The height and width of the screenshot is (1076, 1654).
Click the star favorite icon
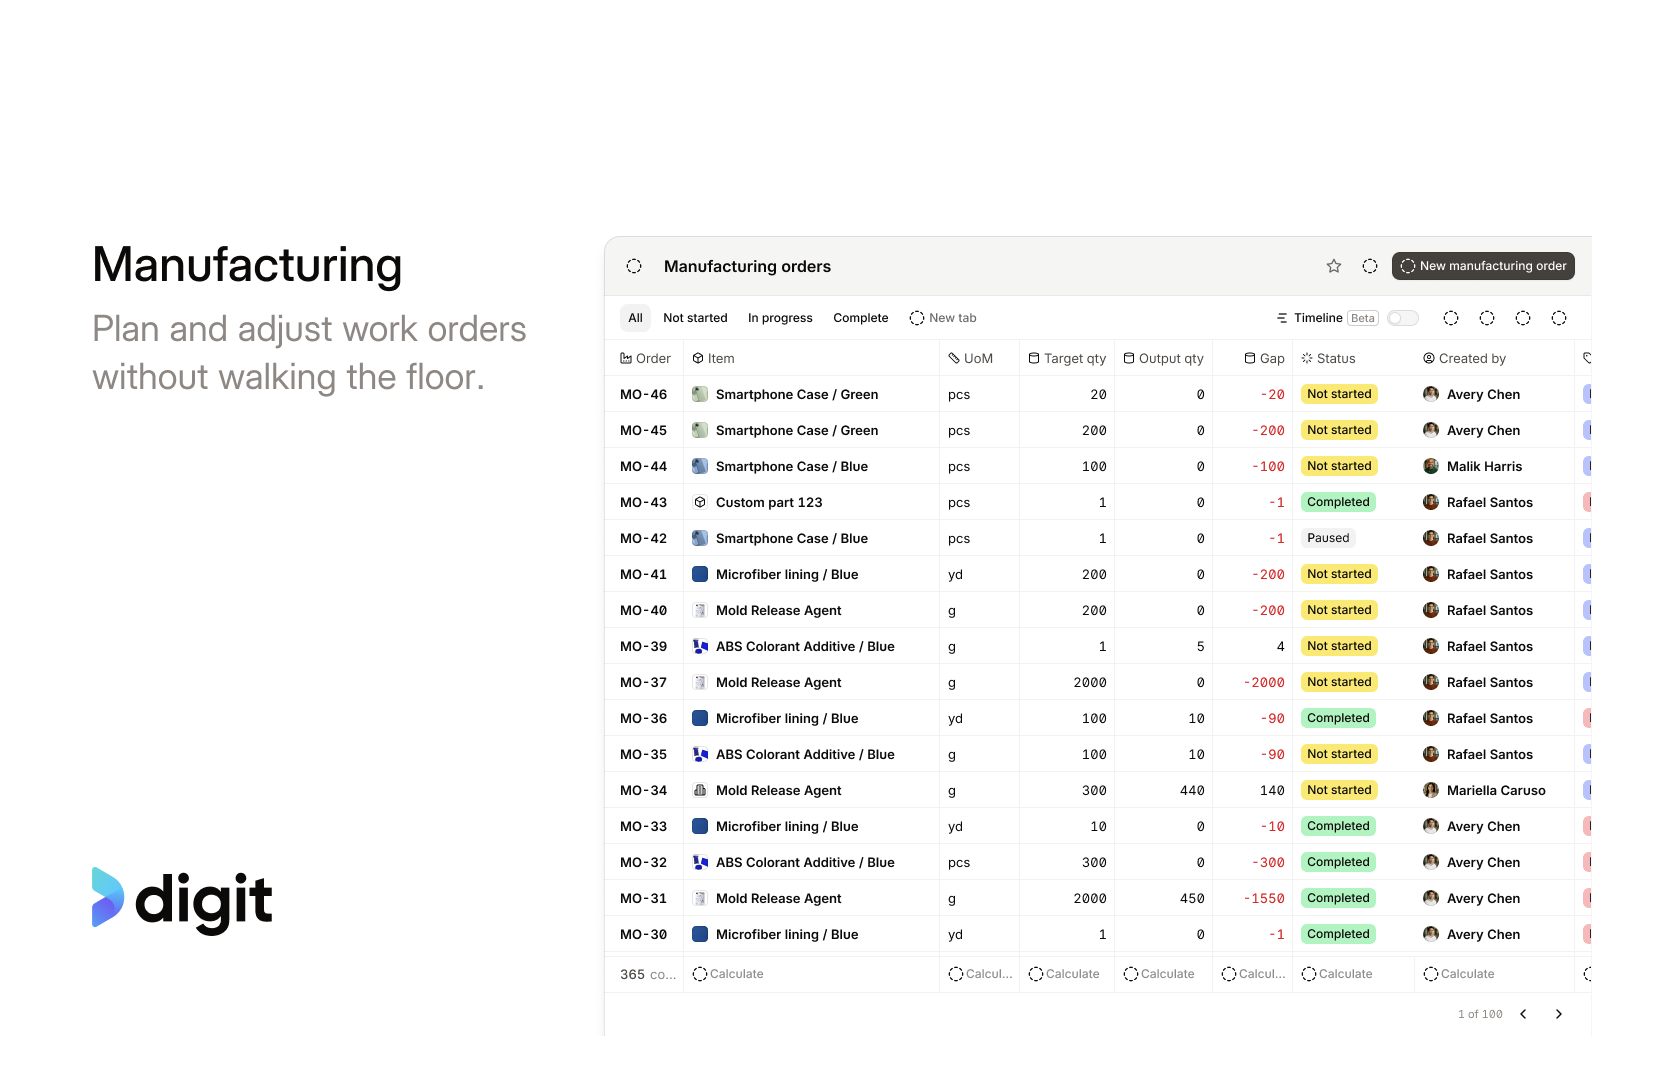(x=1333, y=266)
